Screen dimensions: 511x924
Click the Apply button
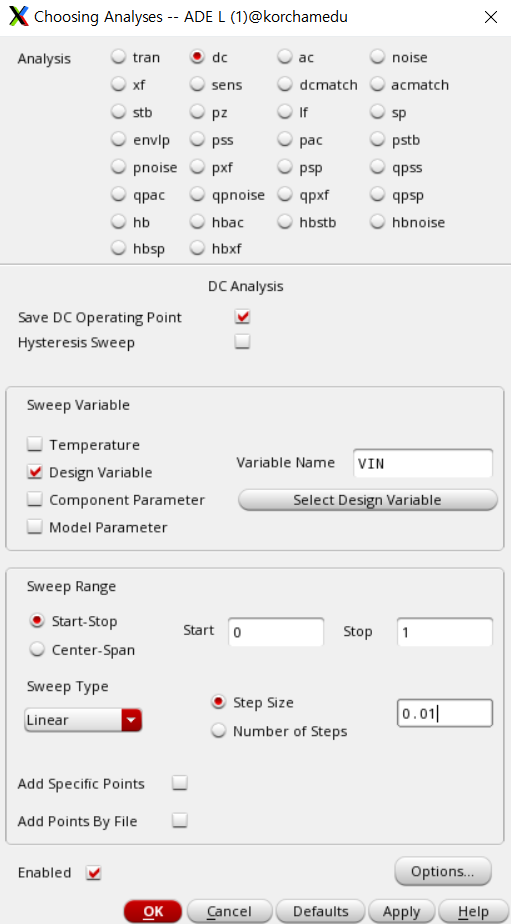point(401,911)
